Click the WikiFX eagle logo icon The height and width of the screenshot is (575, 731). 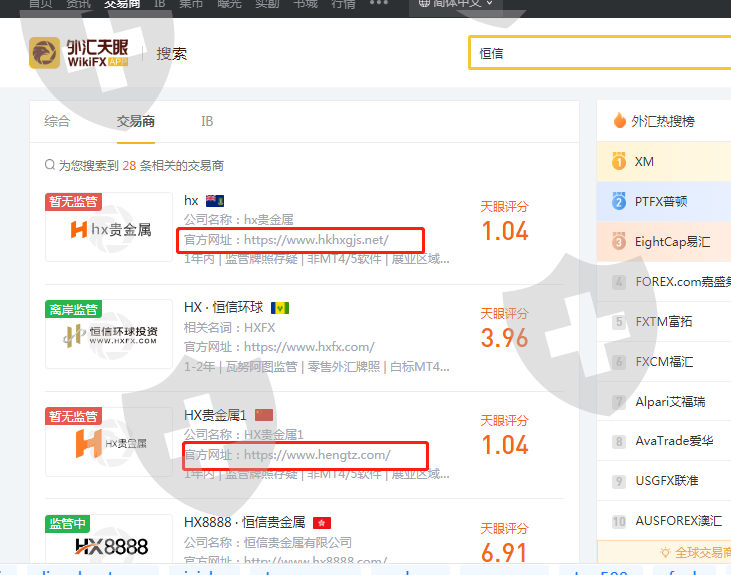[44, 53]
